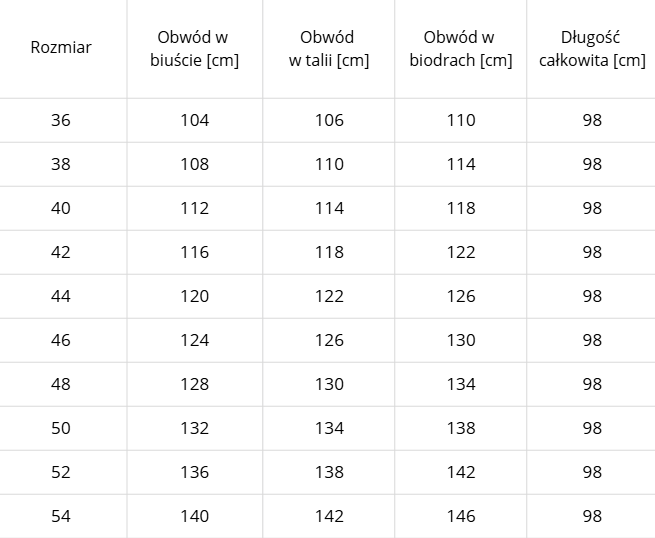
Task: Select the Obwód w biuście header
Action: click(x=194, y=48)
